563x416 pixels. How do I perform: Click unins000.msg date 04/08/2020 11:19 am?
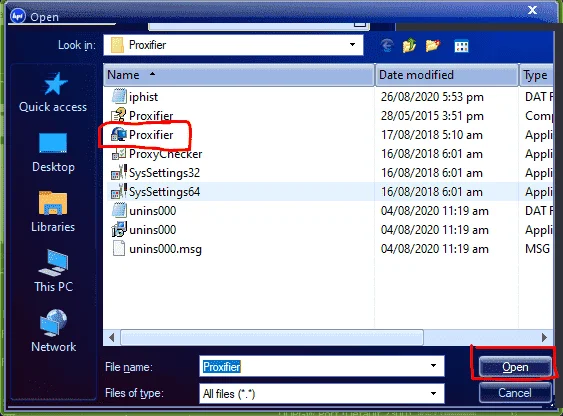(434, 249)
